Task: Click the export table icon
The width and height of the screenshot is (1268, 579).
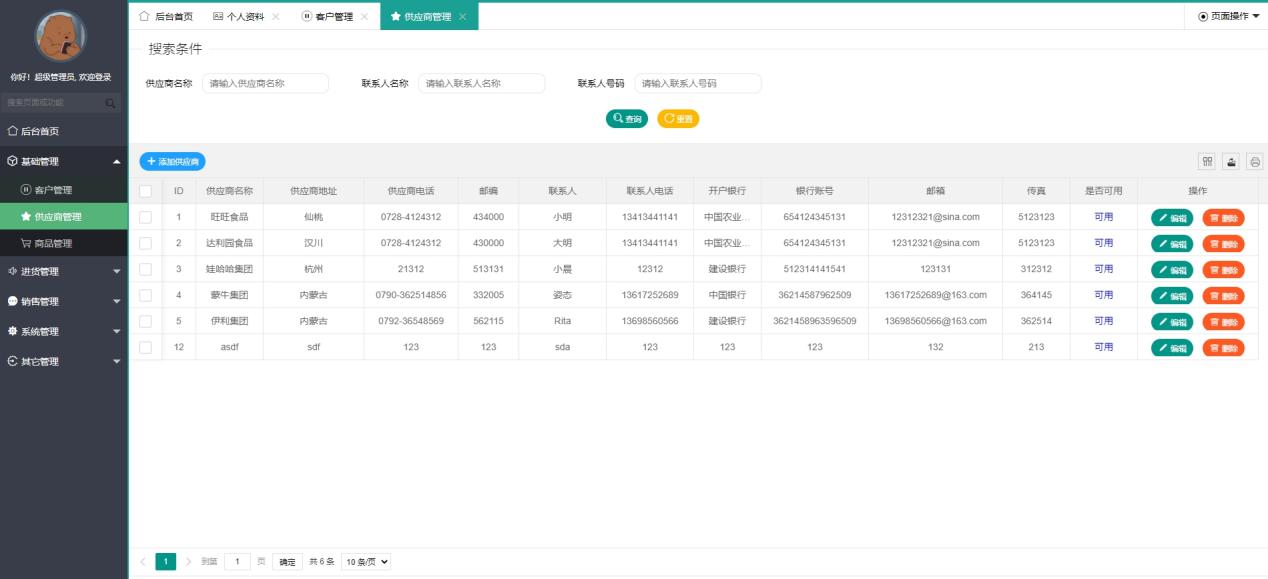Action: [x=1231, y=161]
